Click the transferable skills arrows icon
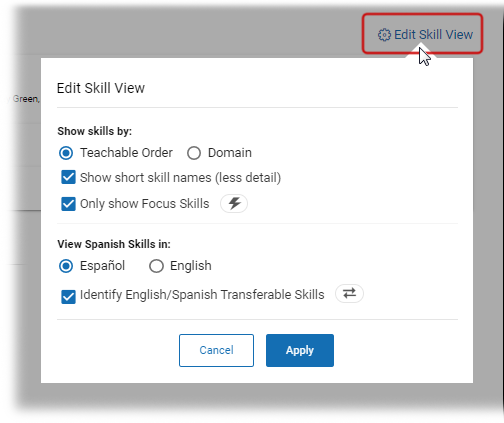Image resolution: width=504 pixels, height=423 pixels. point(349,294)
